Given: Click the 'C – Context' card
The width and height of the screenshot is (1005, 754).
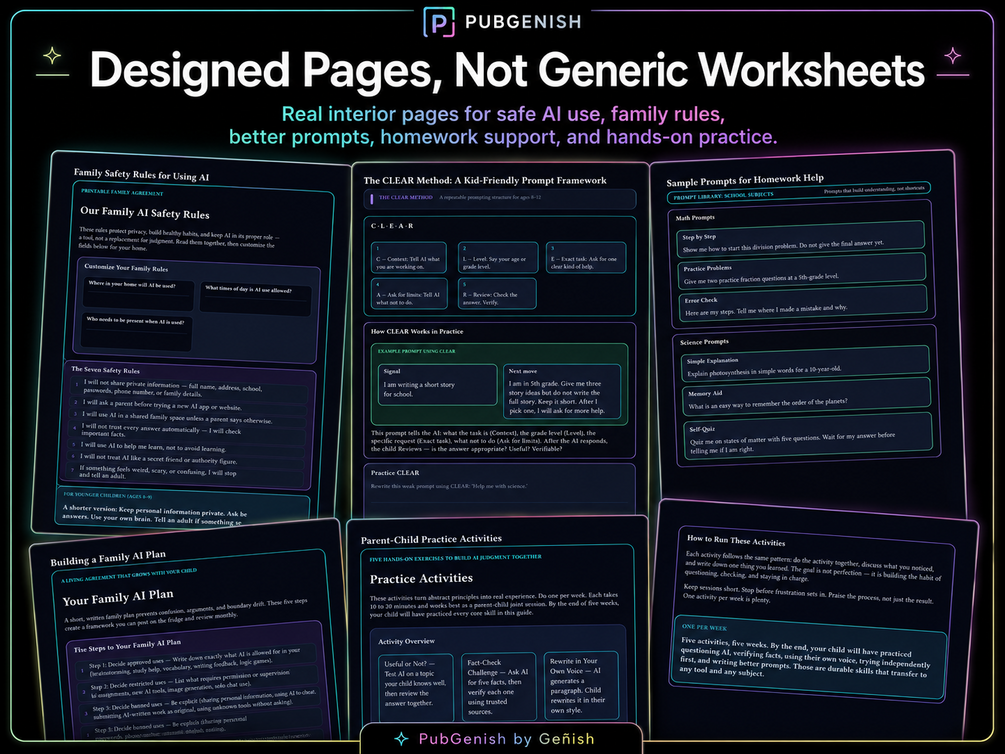Looking at the screenshot, I should coord(409,257).
